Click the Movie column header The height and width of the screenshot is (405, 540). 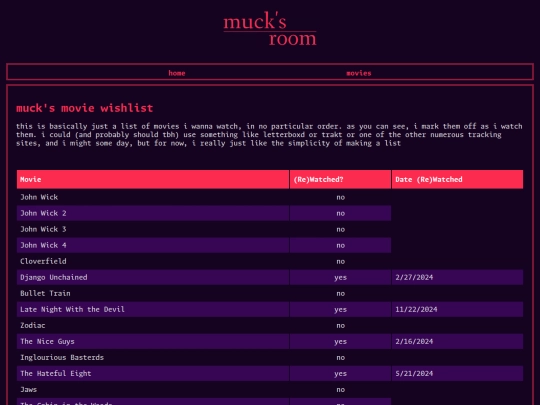tap(153, 179)
